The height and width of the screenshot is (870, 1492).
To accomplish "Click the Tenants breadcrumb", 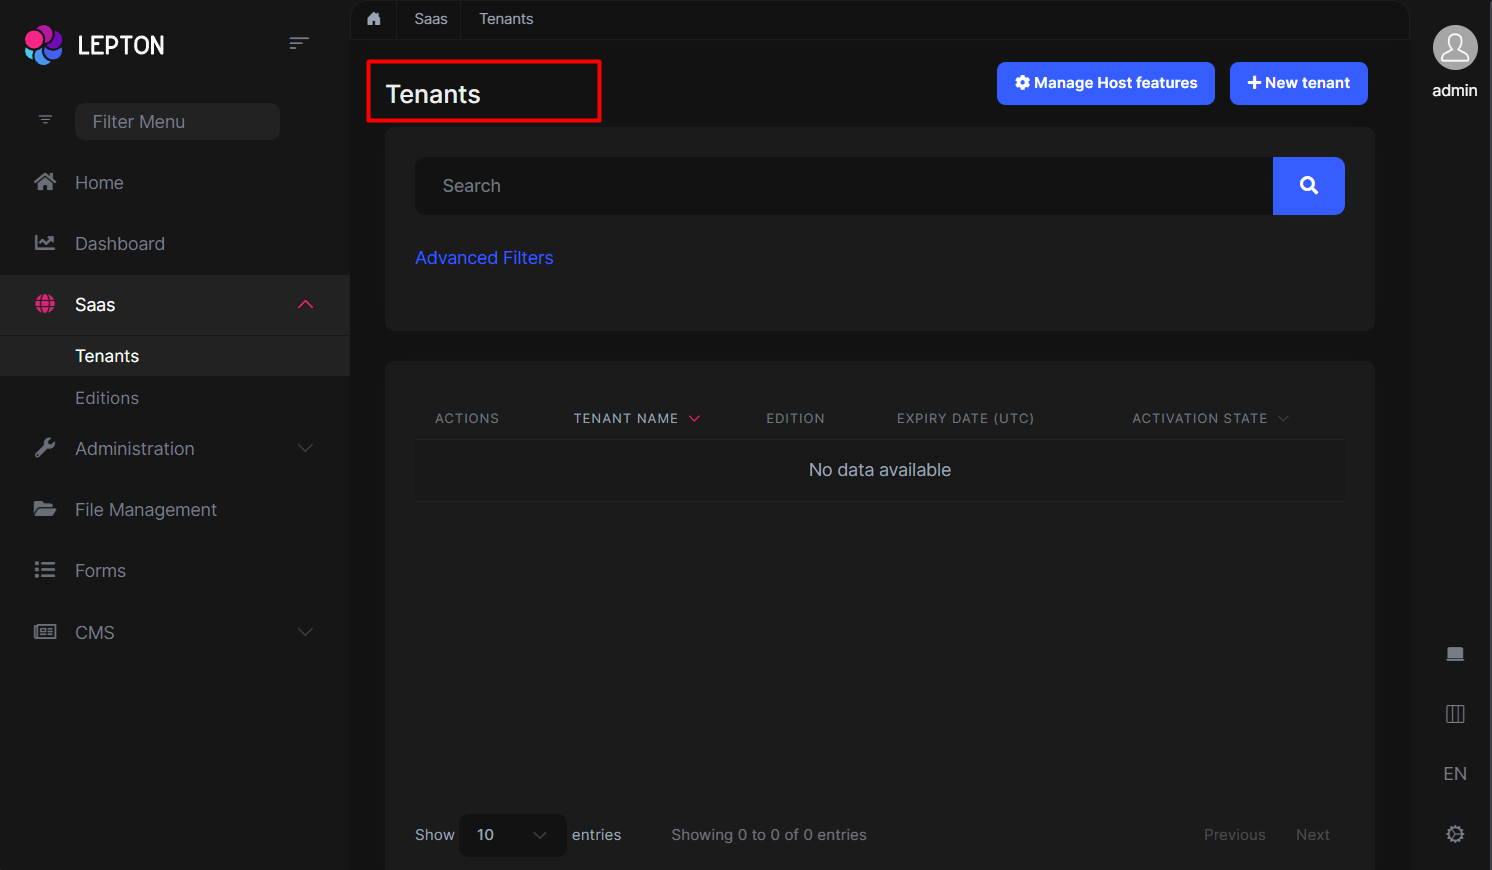I will coord(506,19).
